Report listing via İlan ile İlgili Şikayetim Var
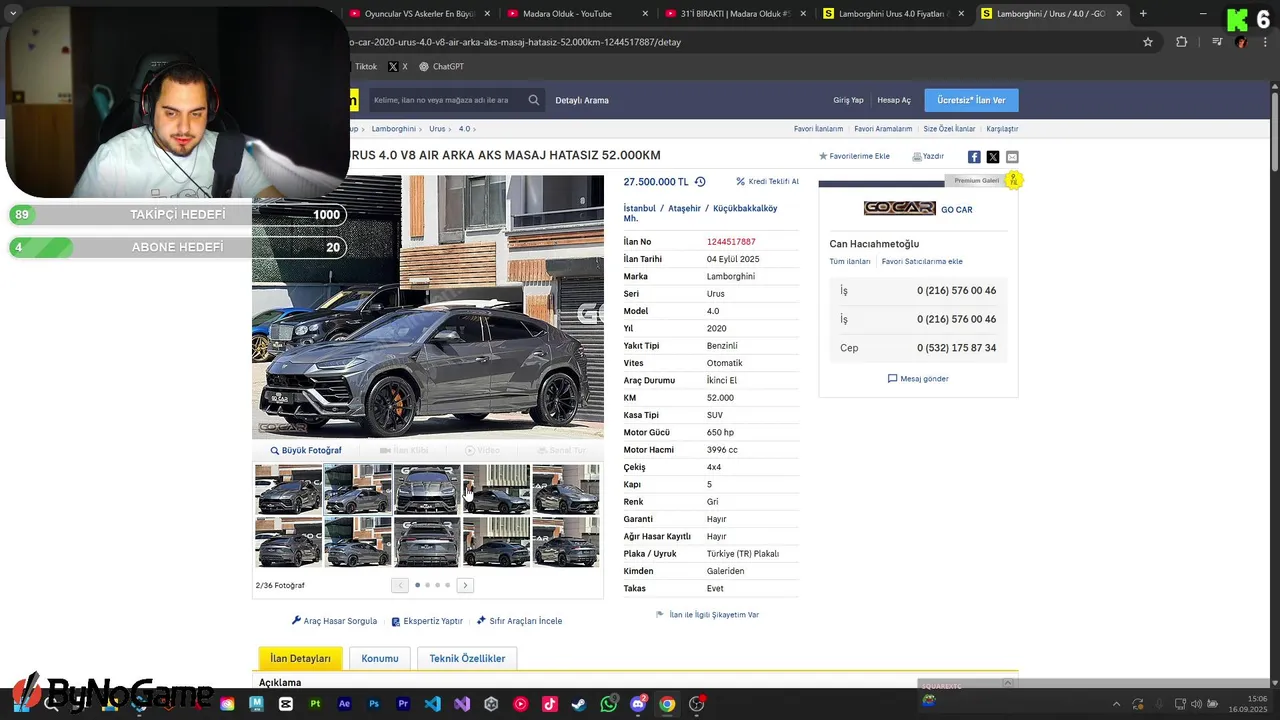The image size is (1280, 720). pos(707,615)
